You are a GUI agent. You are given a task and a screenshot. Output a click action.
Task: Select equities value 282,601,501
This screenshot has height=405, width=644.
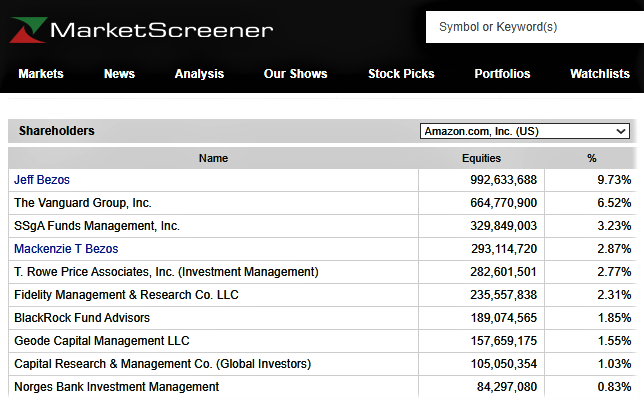tap(504, 272)
